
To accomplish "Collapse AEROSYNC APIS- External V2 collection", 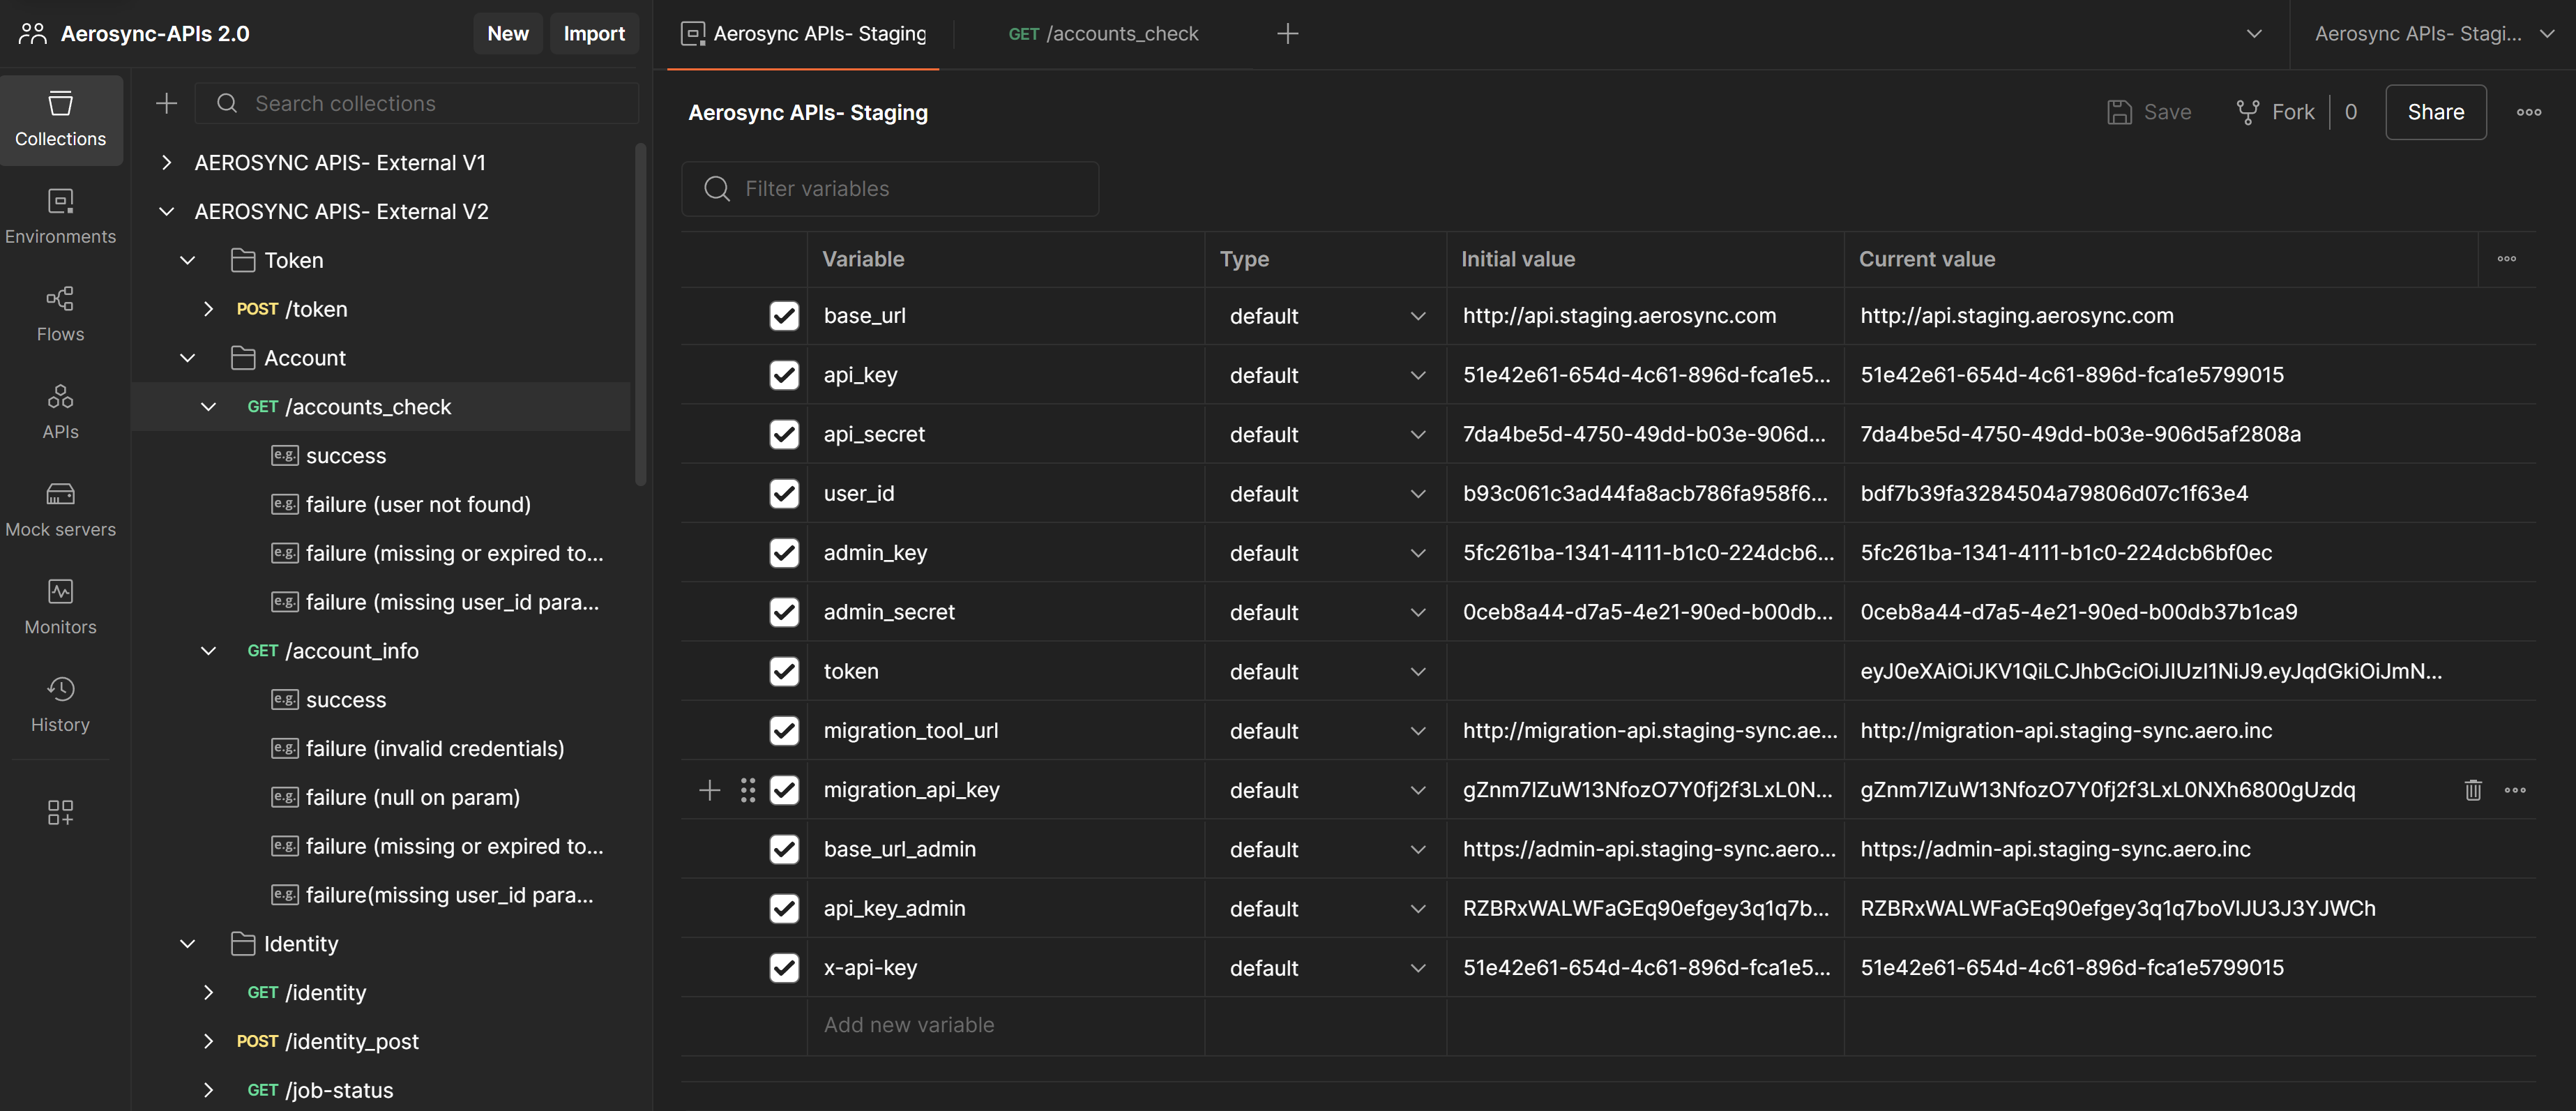I will click(167, 211).
